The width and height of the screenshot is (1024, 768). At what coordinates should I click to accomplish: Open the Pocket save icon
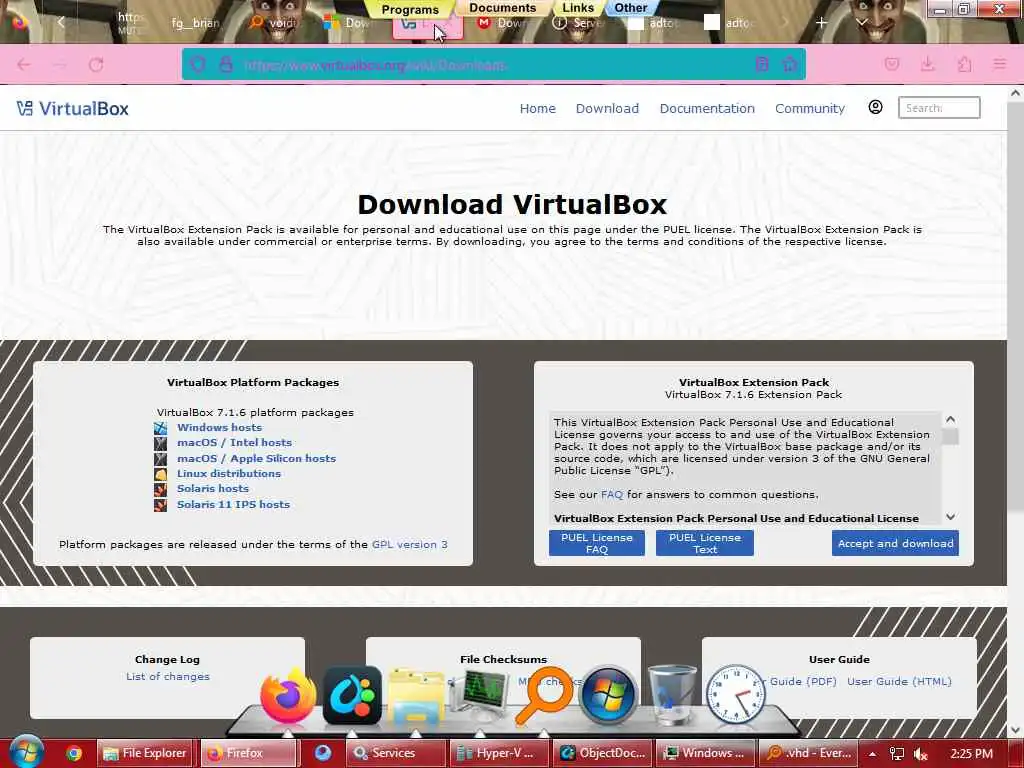[891, 64]
